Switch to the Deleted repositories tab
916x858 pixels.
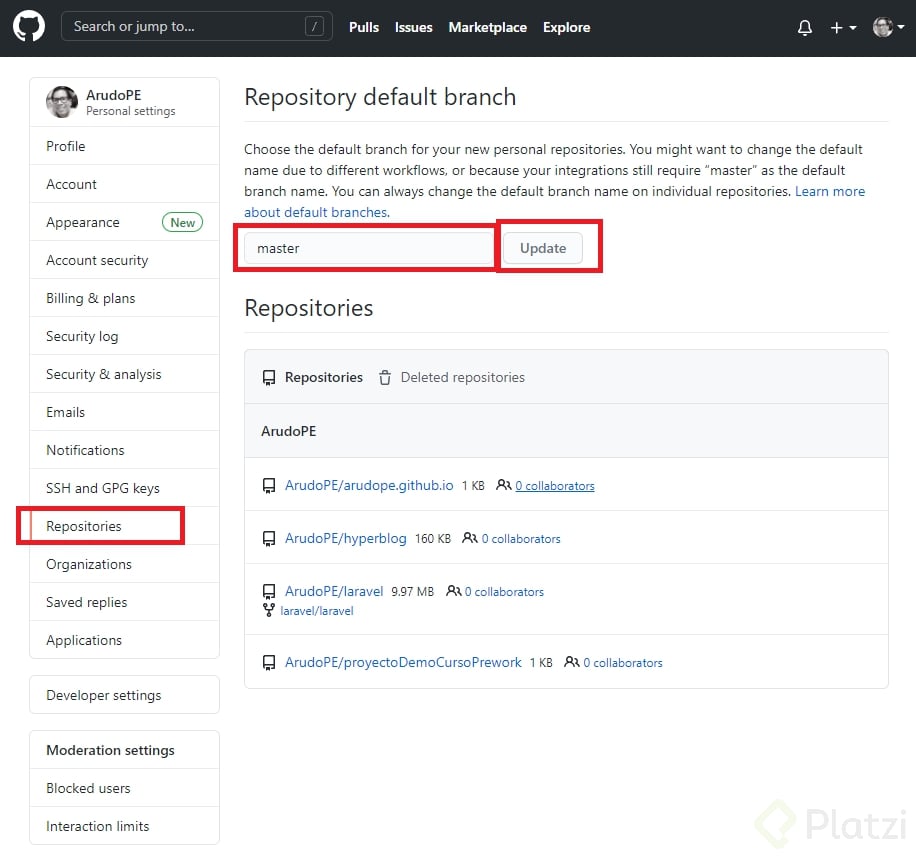pyautogui.click(x=462, y=378)
